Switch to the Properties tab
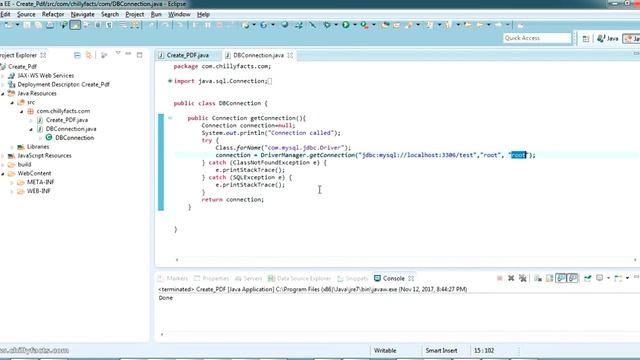This screenshot has width=640, height=360. (x=211, y=278)
